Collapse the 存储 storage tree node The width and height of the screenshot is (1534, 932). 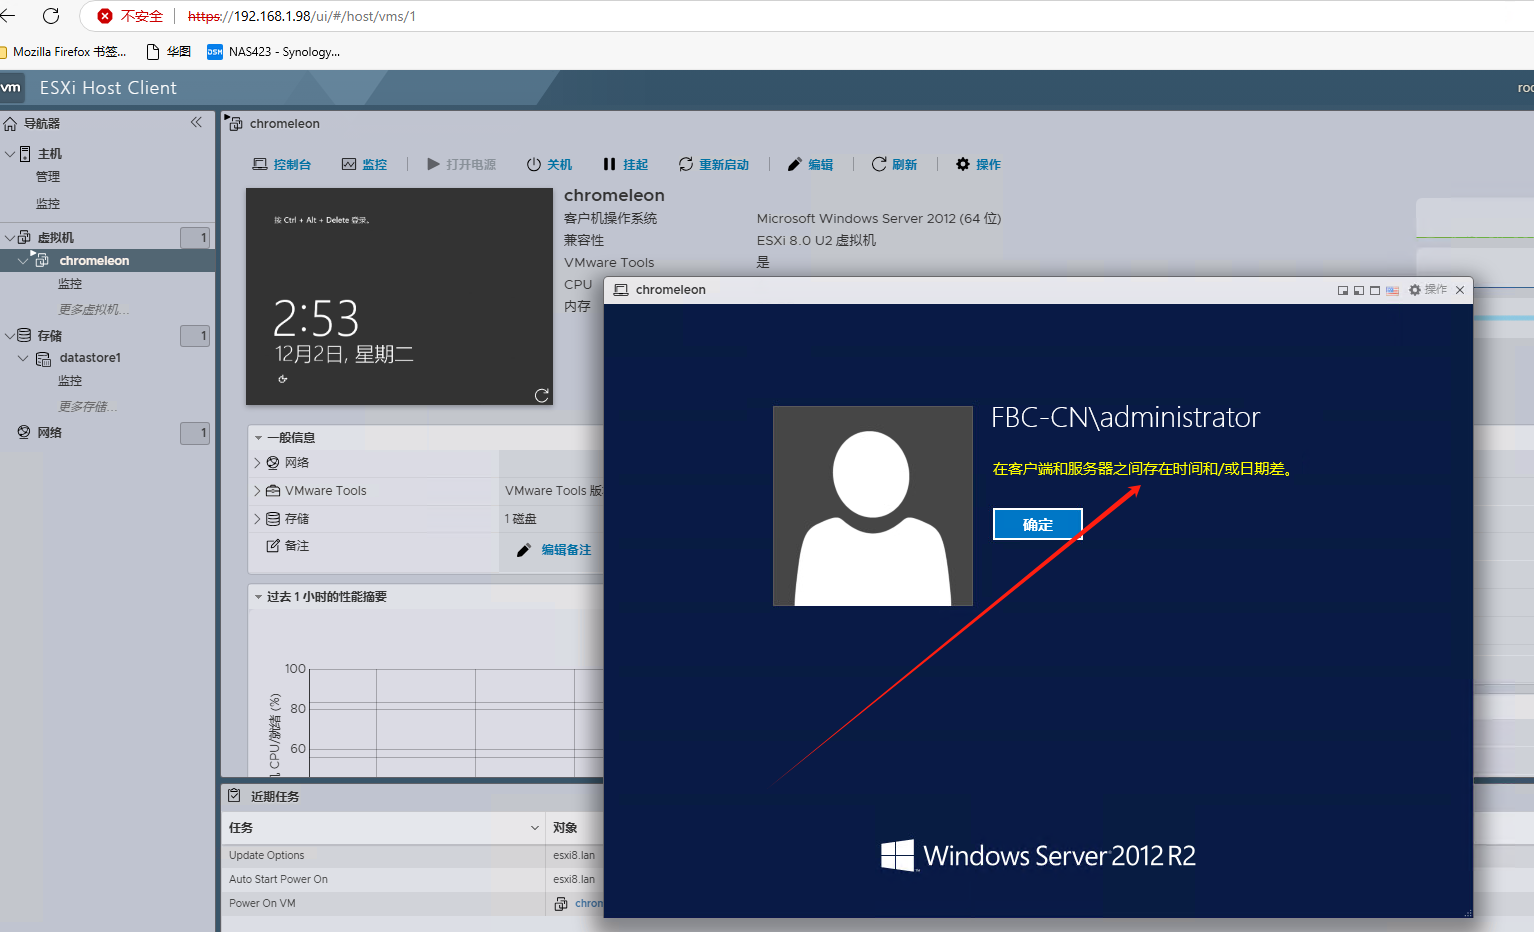tap(10, 335)
